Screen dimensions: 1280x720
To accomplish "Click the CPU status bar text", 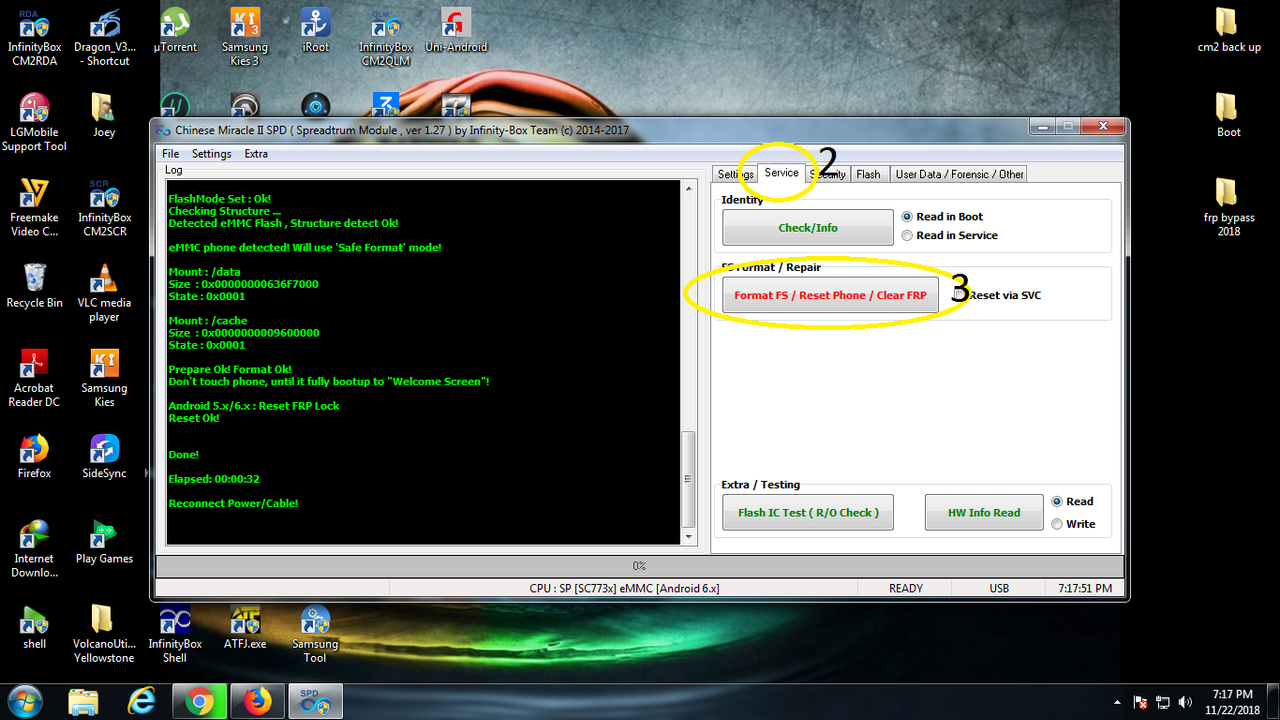I will [624, 589].
